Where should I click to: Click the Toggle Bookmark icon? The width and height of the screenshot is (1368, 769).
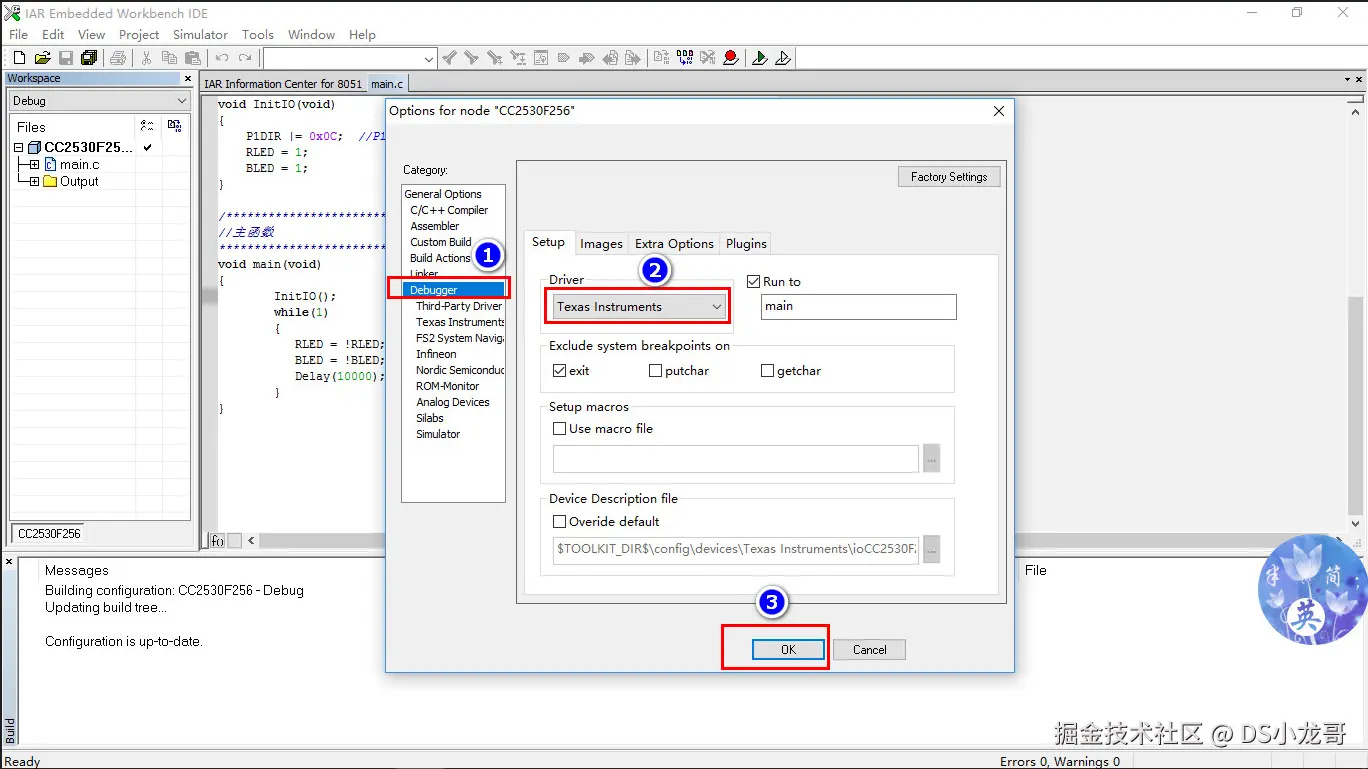pos(564,58)
